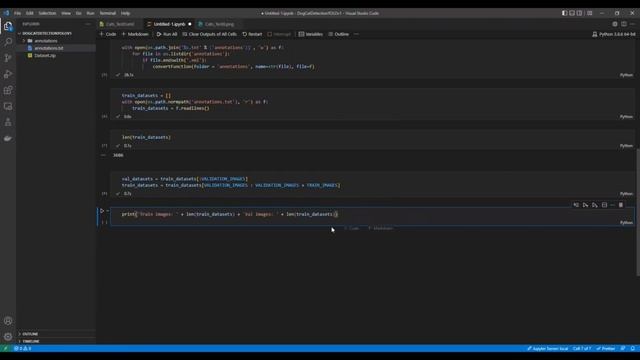The height and width of the screenshot is (360, 640).
Task: Change language mode of the active cell
Action: [x=626, y=223]
